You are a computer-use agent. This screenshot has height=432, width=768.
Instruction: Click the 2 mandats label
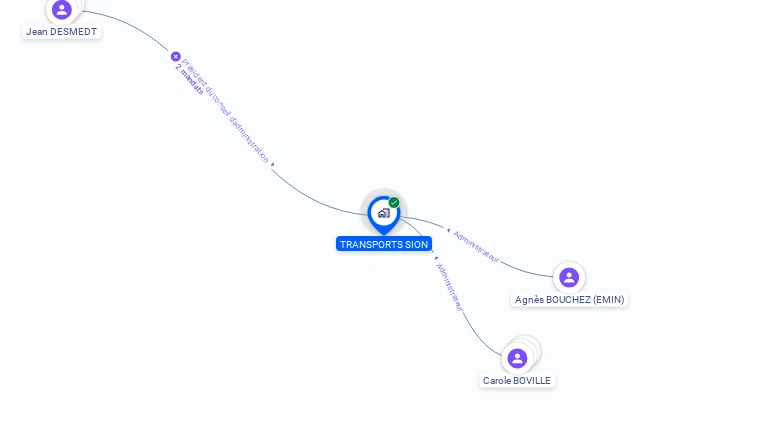(189, 79)
